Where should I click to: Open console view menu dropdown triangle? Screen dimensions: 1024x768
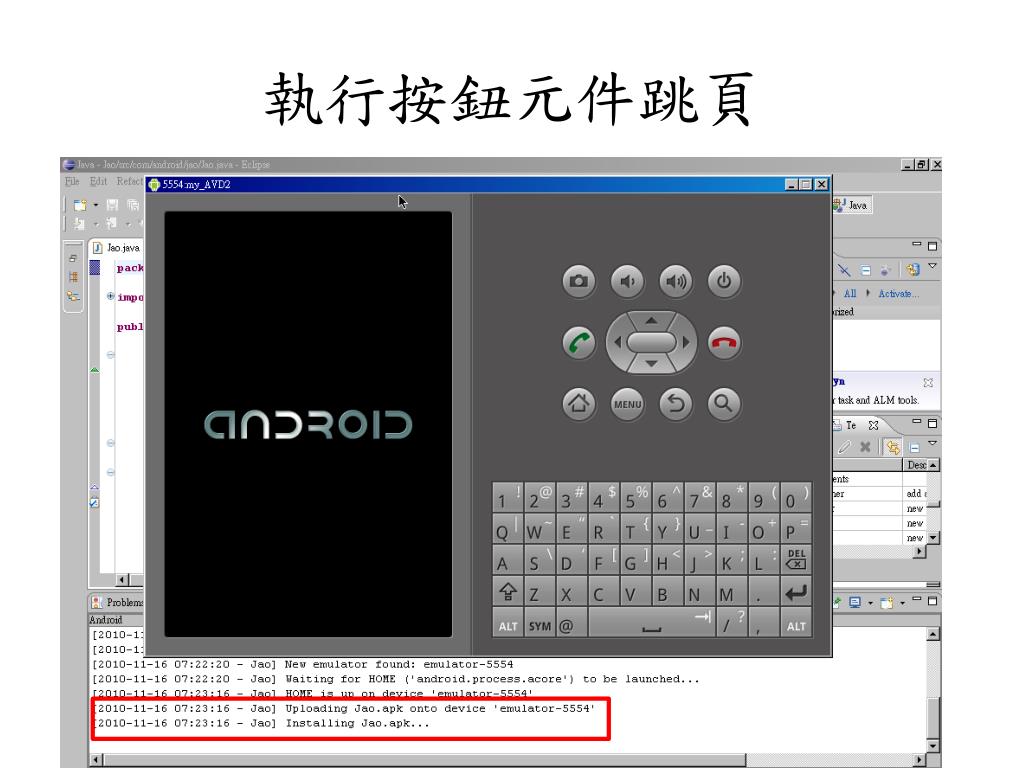pyautogui.click(x=903, y=602)
